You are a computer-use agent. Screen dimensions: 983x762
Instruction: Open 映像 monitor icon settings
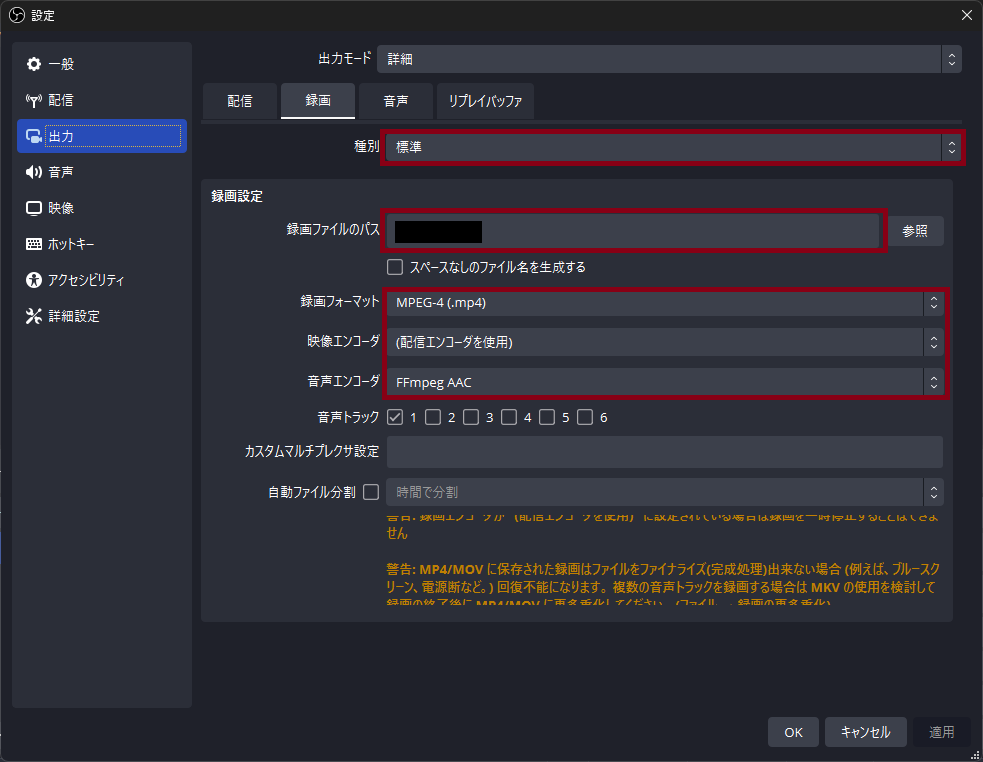34,208
